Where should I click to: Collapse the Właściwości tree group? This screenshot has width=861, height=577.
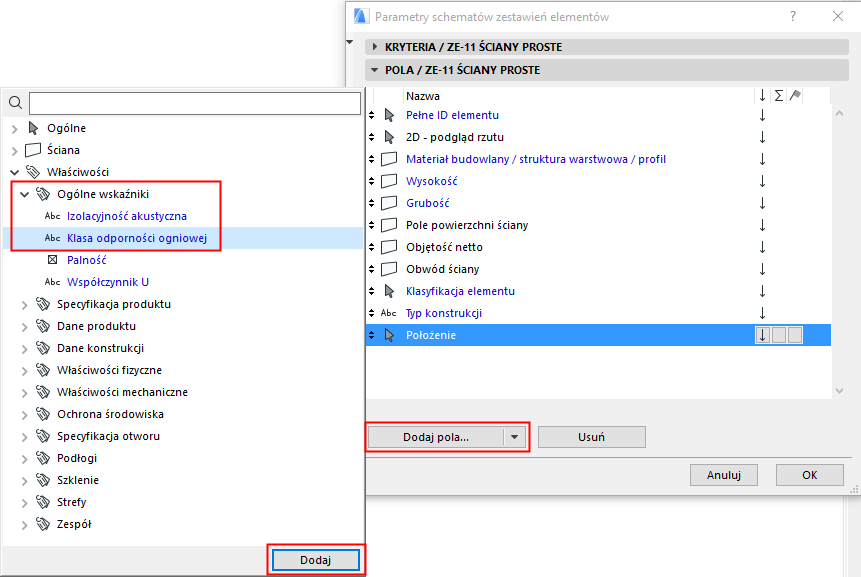pyautogui.click(x=15, y=172)
